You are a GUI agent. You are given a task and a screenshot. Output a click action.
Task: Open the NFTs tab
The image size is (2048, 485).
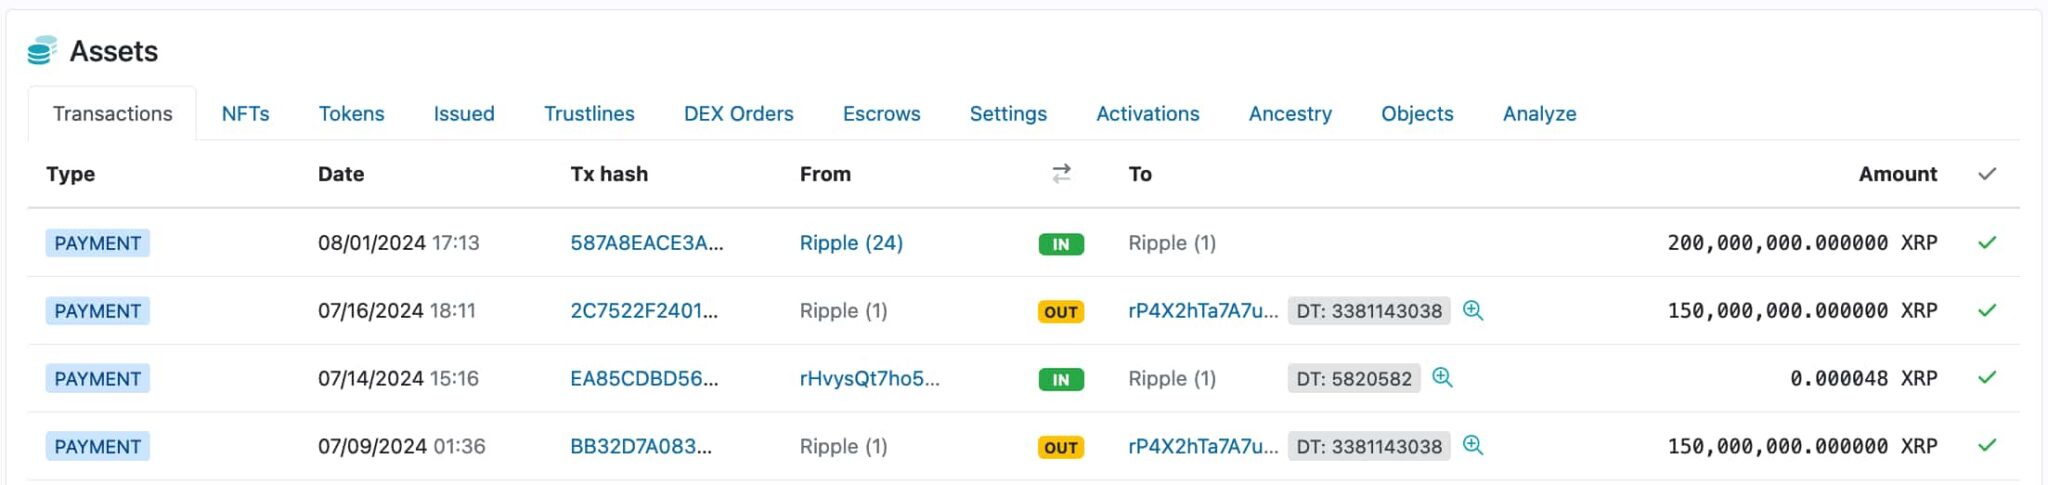coord(245,114)
